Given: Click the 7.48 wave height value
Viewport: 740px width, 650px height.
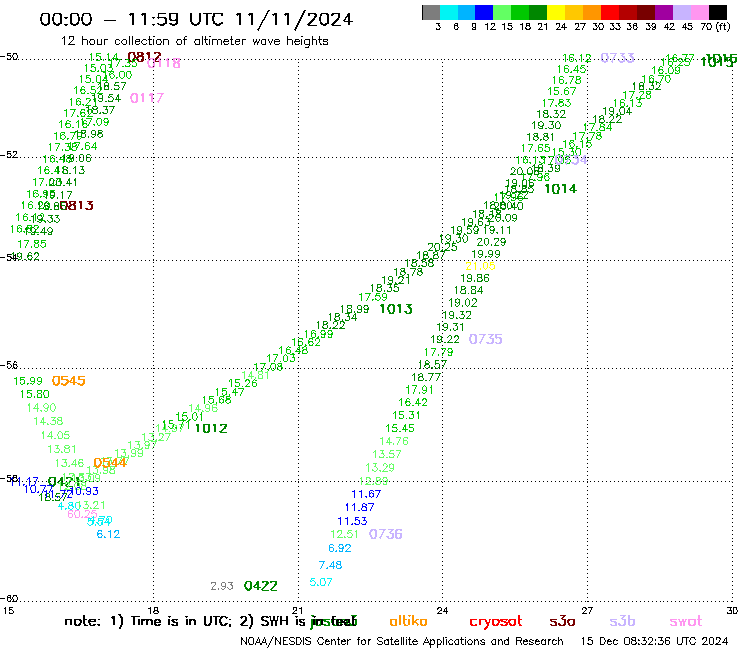Looking at the screenshot, I should tap(330, 566).
